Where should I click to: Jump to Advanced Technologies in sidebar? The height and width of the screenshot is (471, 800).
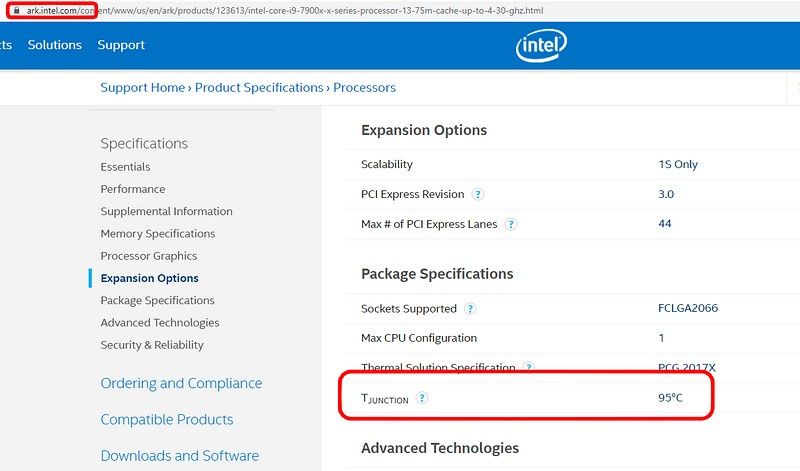[160, 323]
